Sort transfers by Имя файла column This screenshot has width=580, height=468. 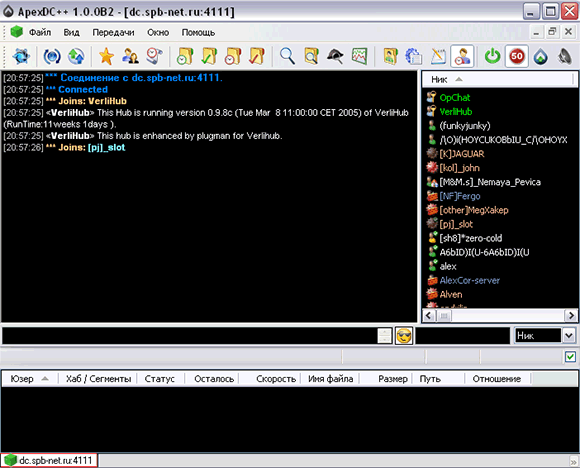click(x=330, y=379)
